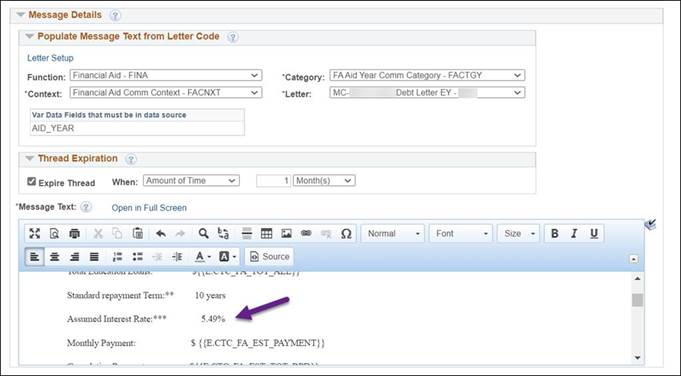This screenshot has height=376, width=681.
Task: Click 'Monthly Payment:' label in message
Action: click(101, 343)
